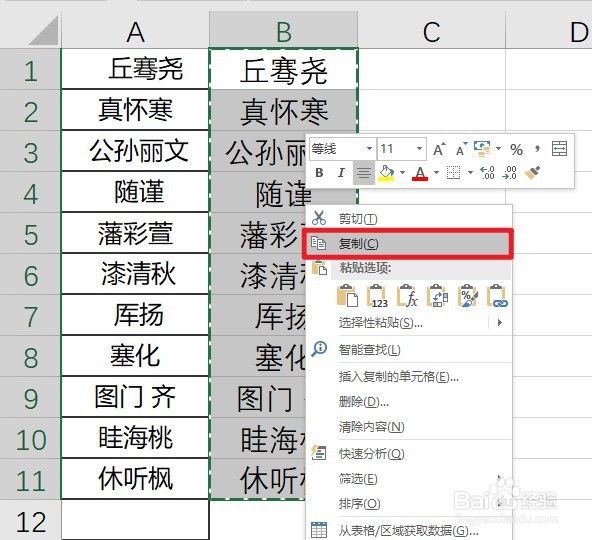Select cell A2 containing 真怀寒

[135, 110]
